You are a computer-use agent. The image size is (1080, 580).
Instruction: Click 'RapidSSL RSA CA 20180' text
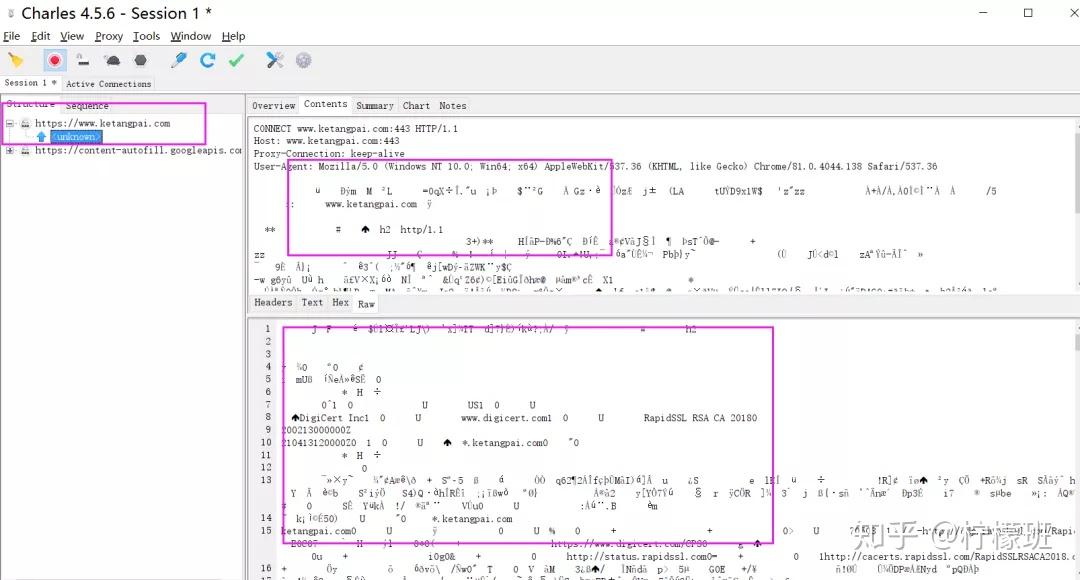click(x=700, y=418)
